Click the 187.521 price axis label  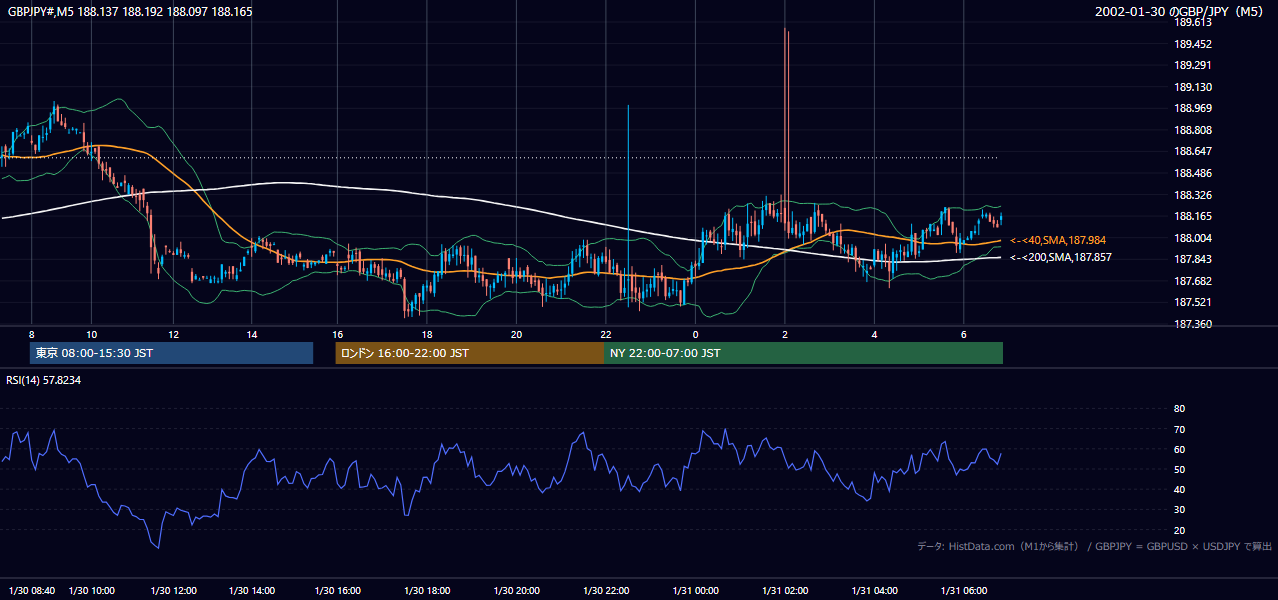(x=1193, y=302)
